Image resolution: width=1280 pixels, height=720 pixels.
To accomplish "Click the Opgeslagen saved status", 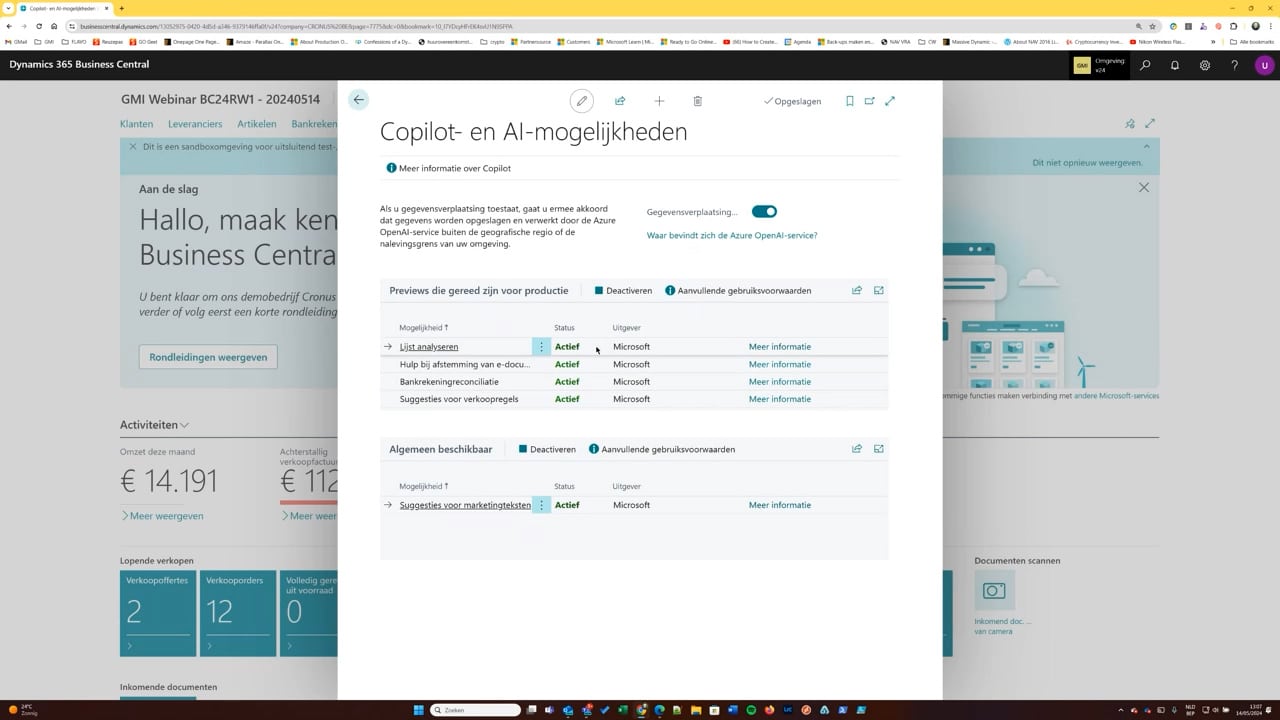I will click(x=792, y=101).
